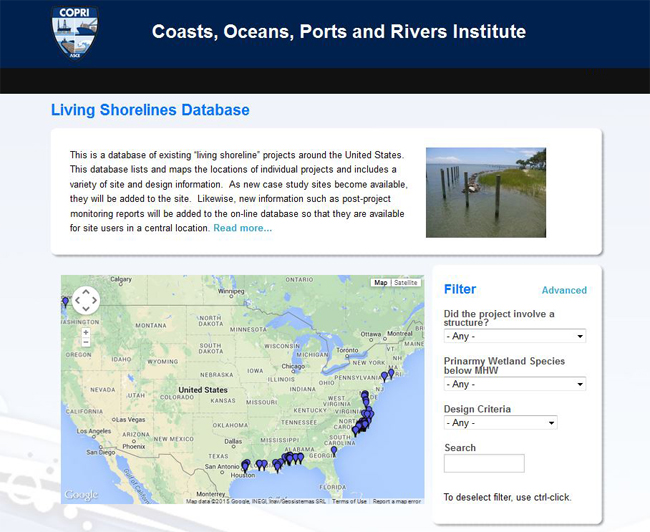Click the map marker near Washington state
This screenshot has height=532, width=650.
66,301
